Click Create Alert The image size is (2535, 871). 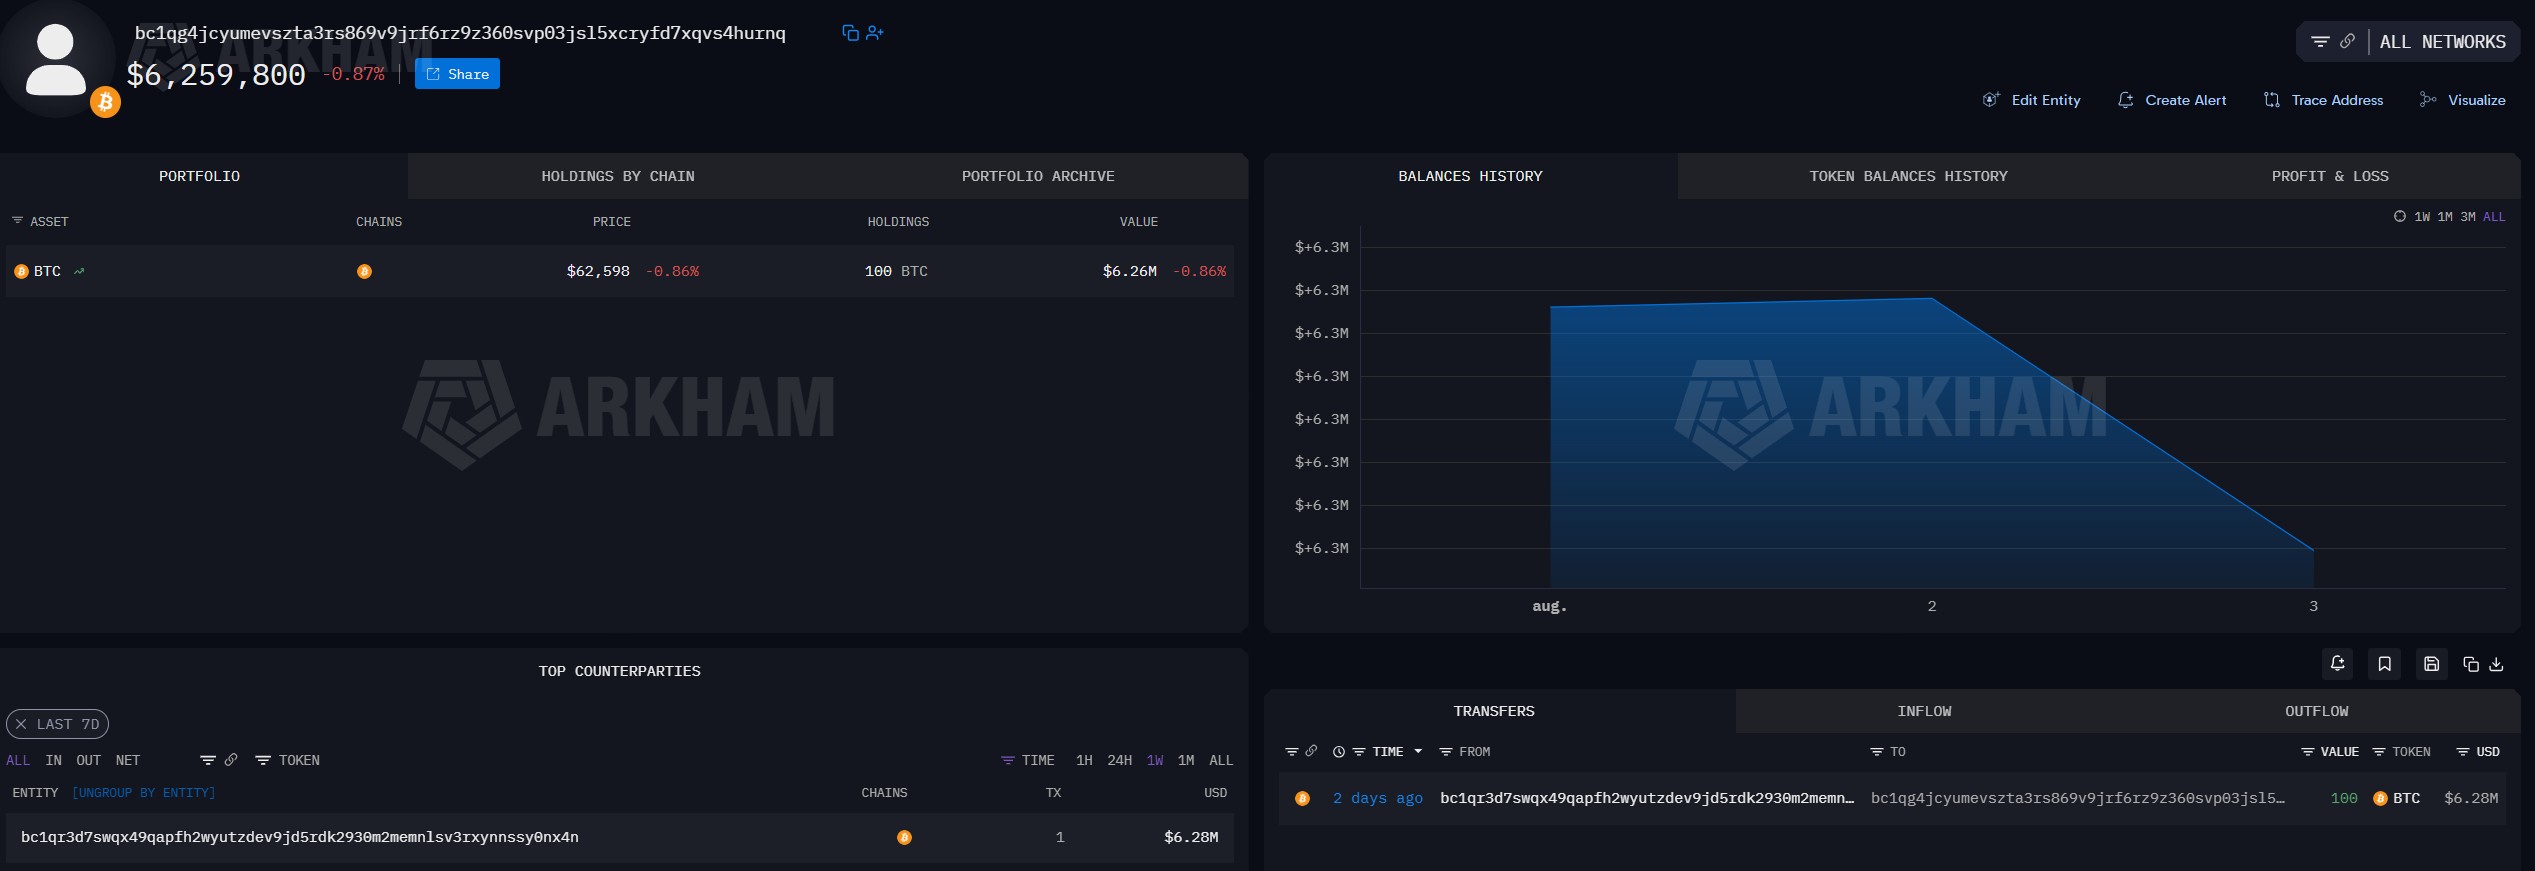[x=2172, y=100]
